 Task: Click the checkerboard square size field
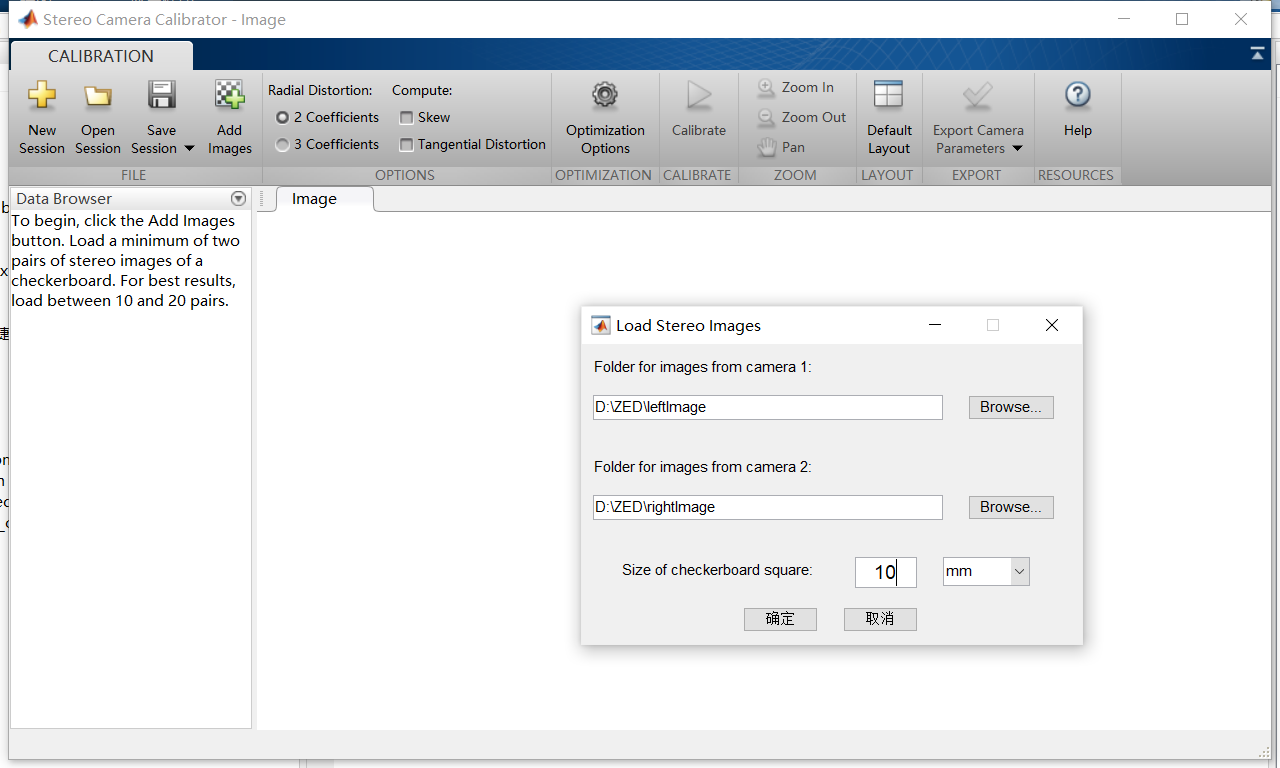(x=886, y=572)
